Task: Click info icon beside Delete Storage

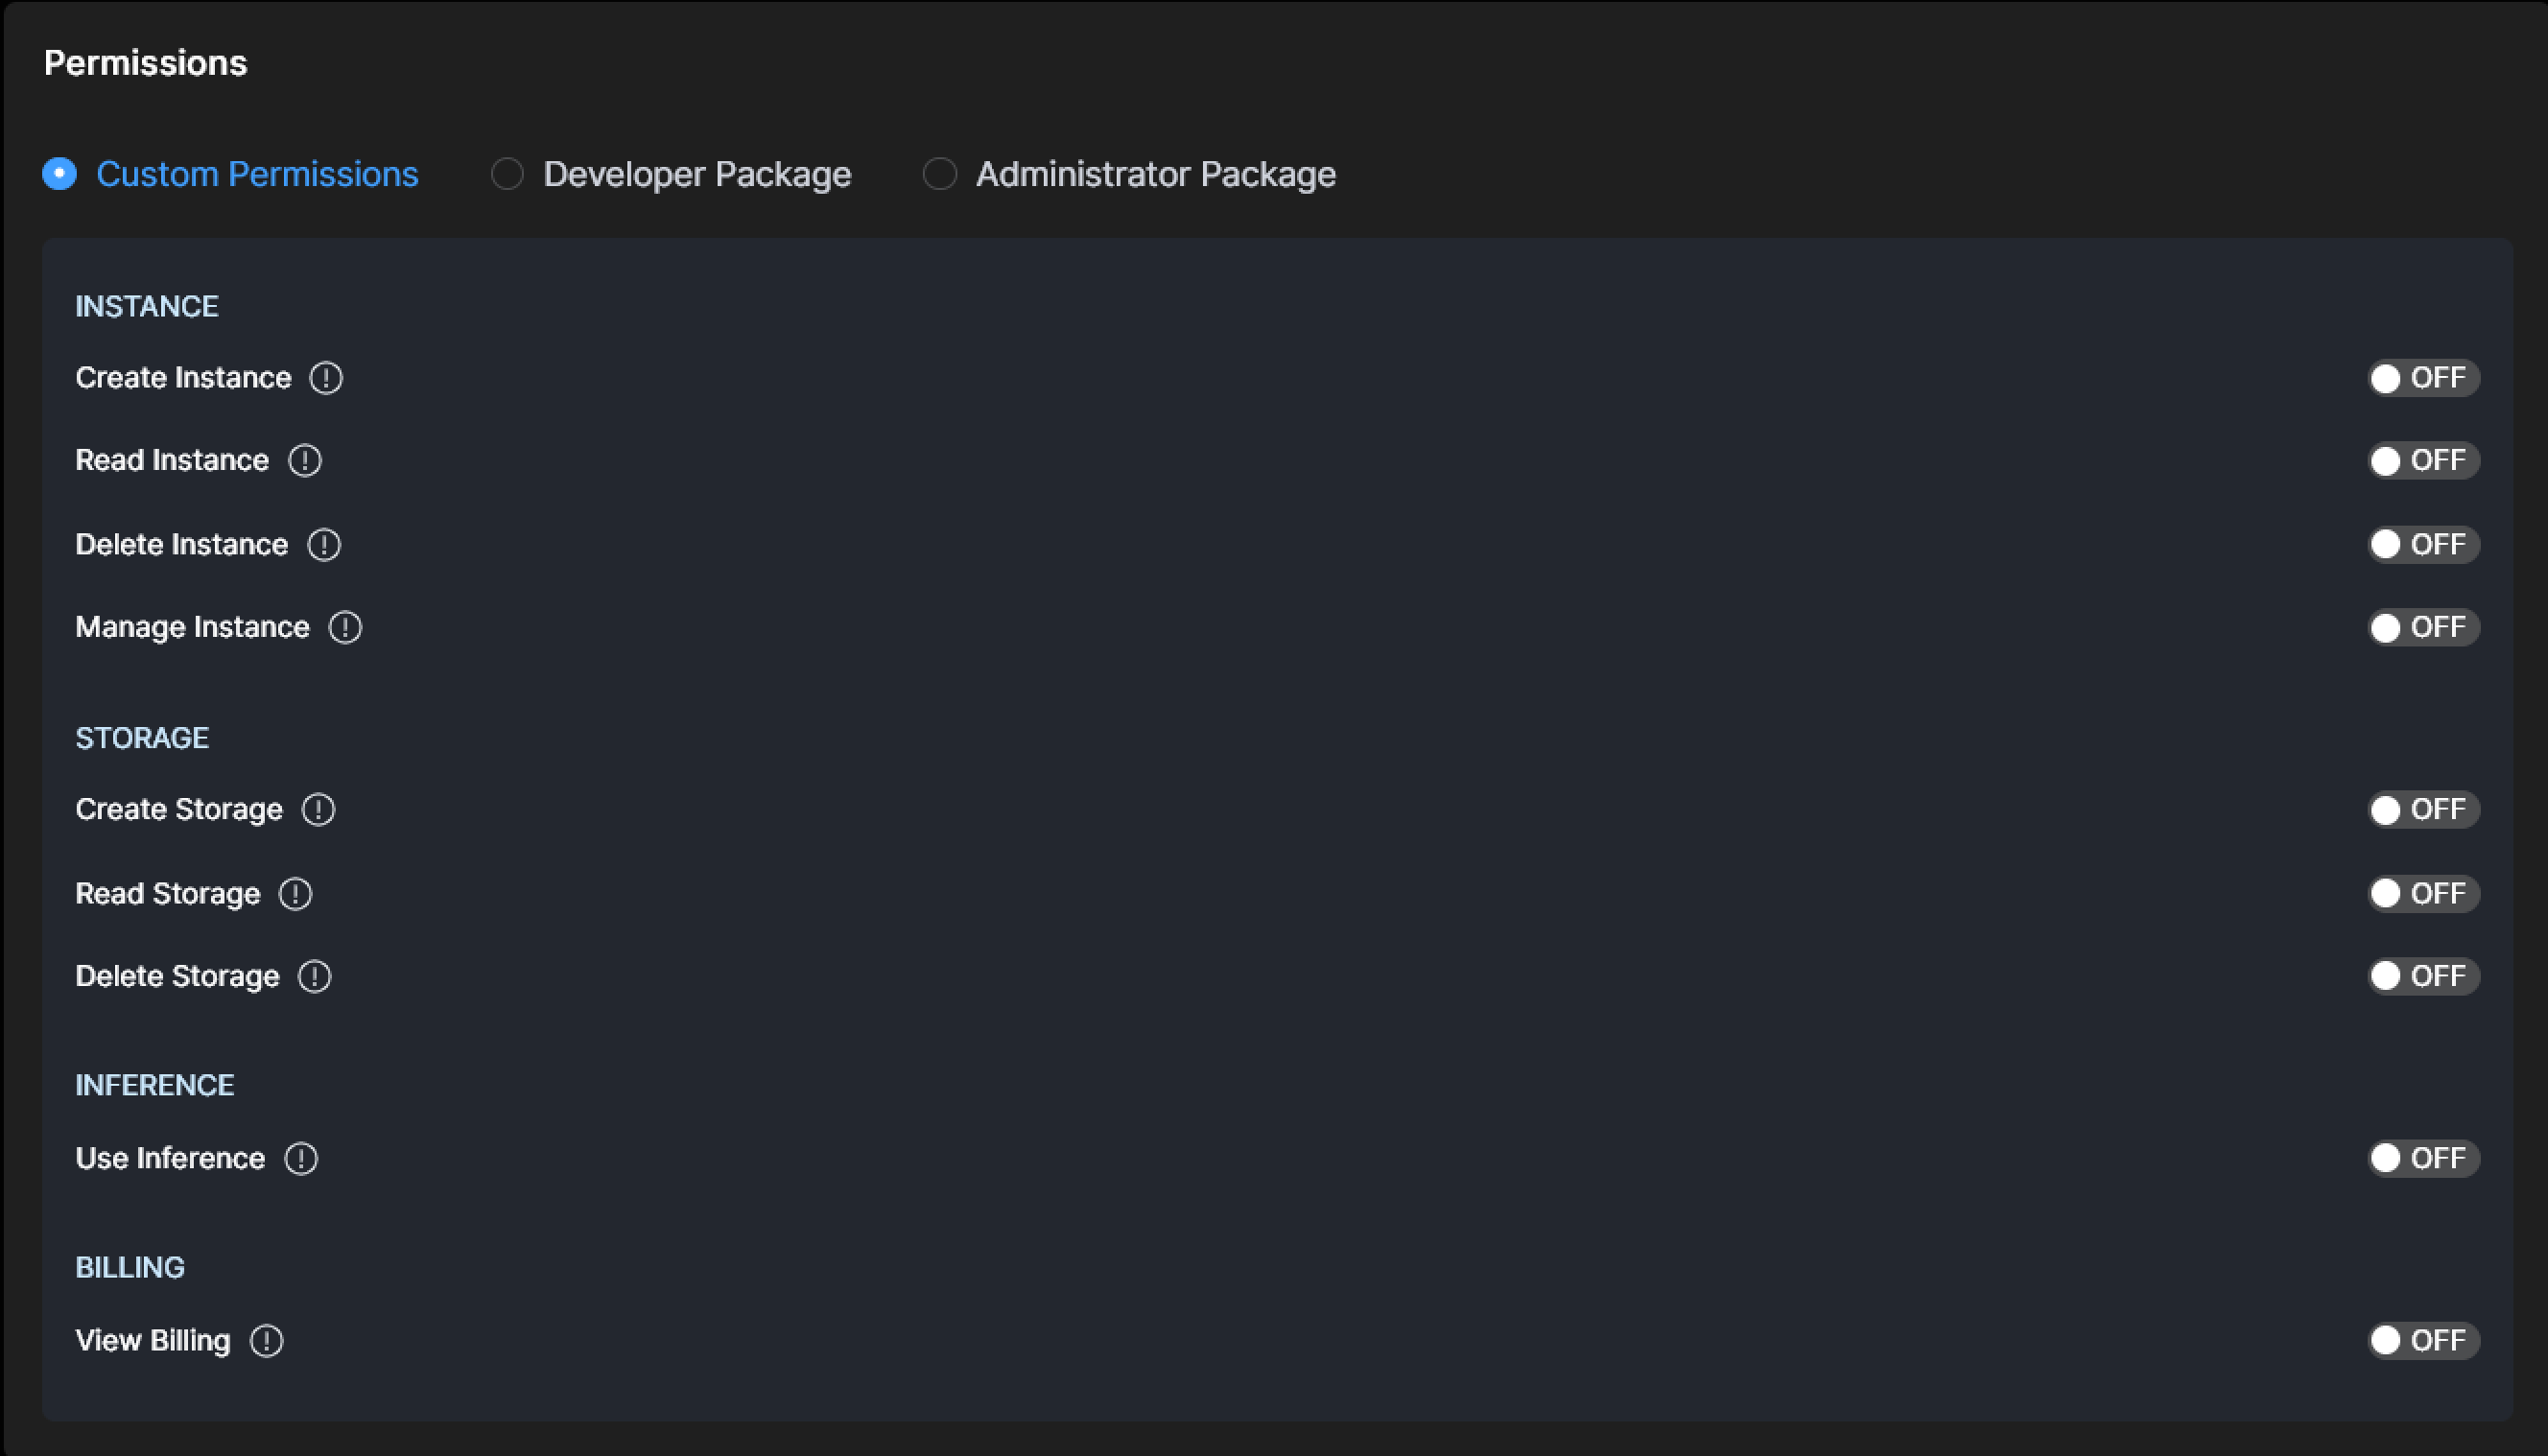Action: 315,977
